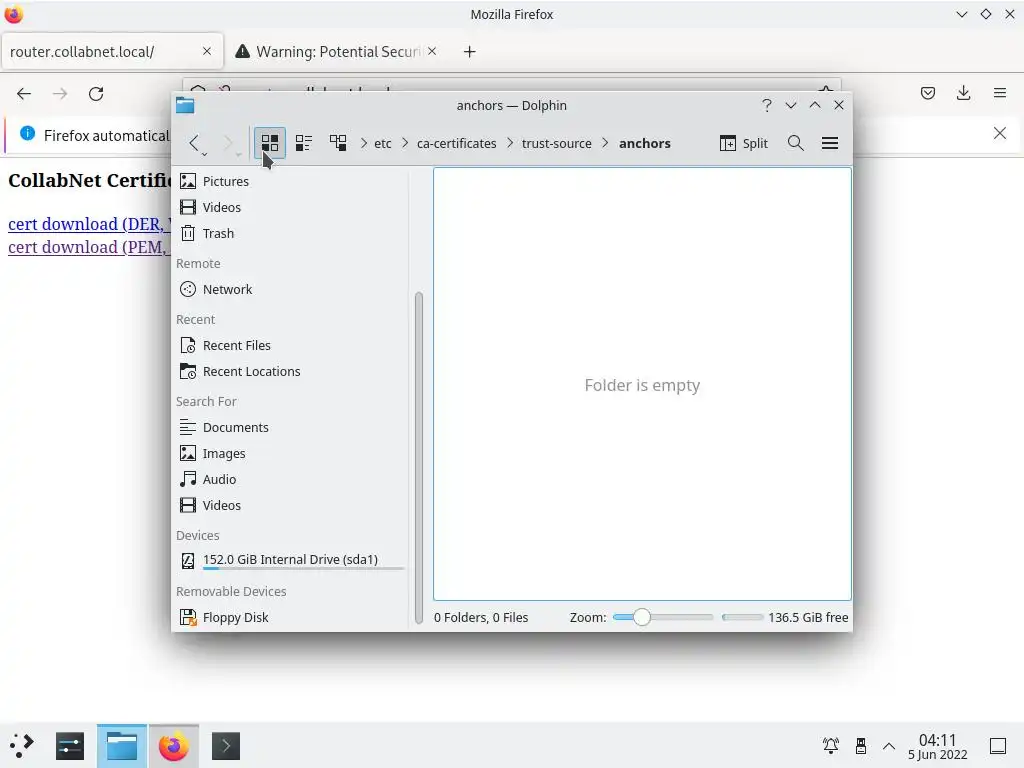
Task: Open Pocket save icon in Firefox
Action: click(x=927, y=93)
